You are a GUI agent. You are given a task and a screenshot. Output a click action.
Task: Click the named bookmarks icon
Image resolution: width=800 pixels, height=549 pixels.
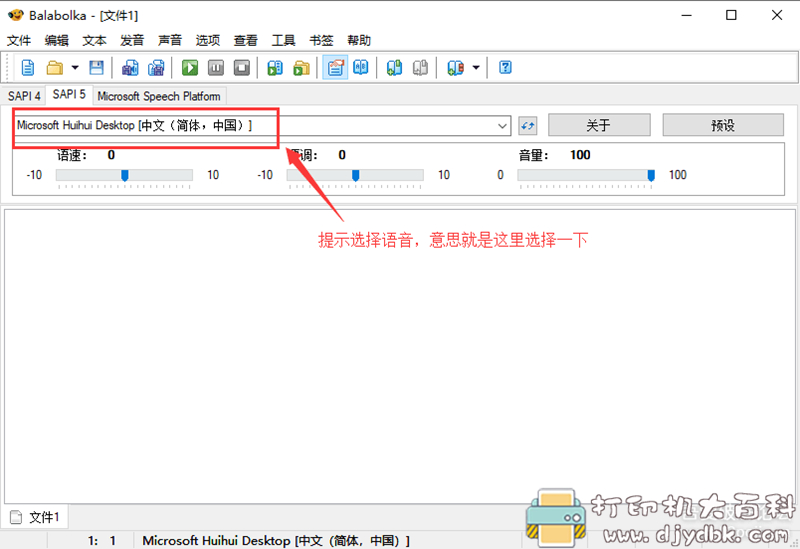click(x=455, y=67)
